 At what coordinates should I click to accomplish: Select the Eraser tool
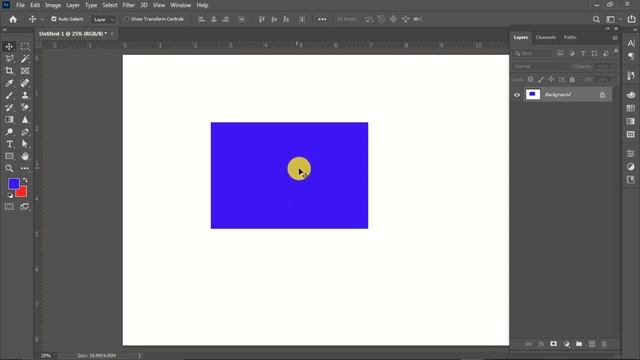(25, 108)
